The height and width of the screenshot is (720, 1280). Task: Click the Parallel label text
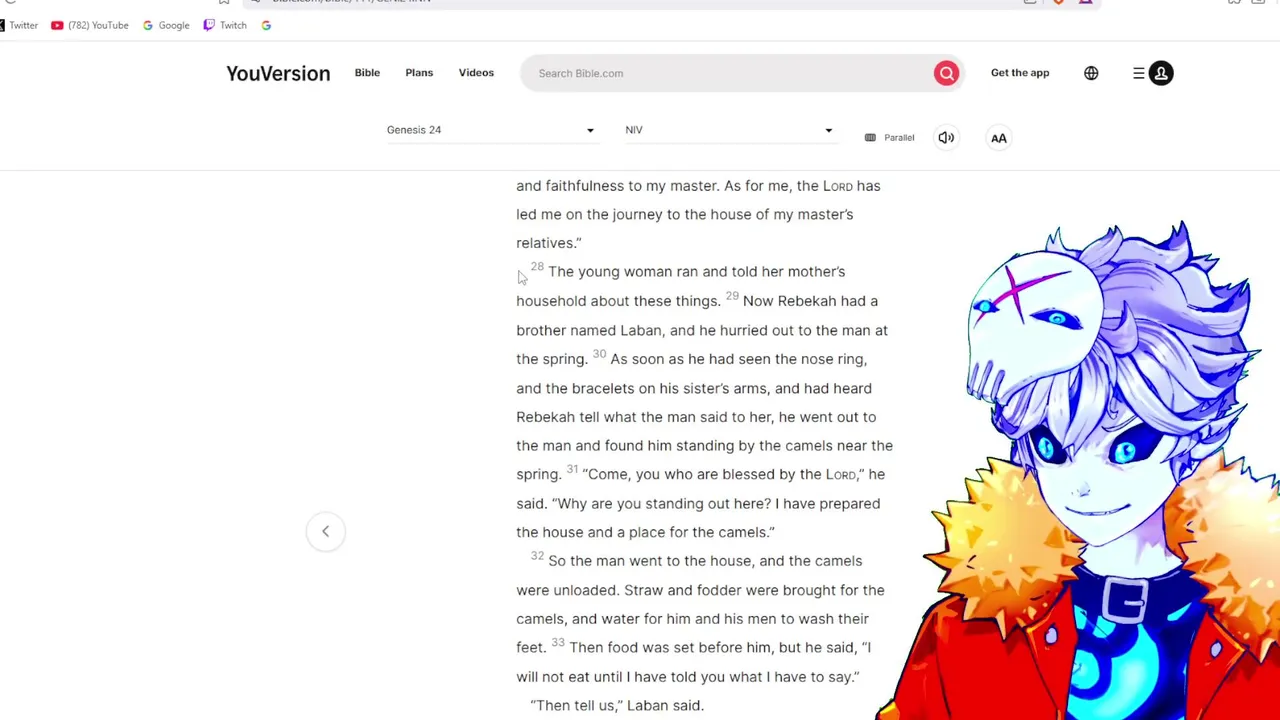pyautogui.click(x=899, y=138)
